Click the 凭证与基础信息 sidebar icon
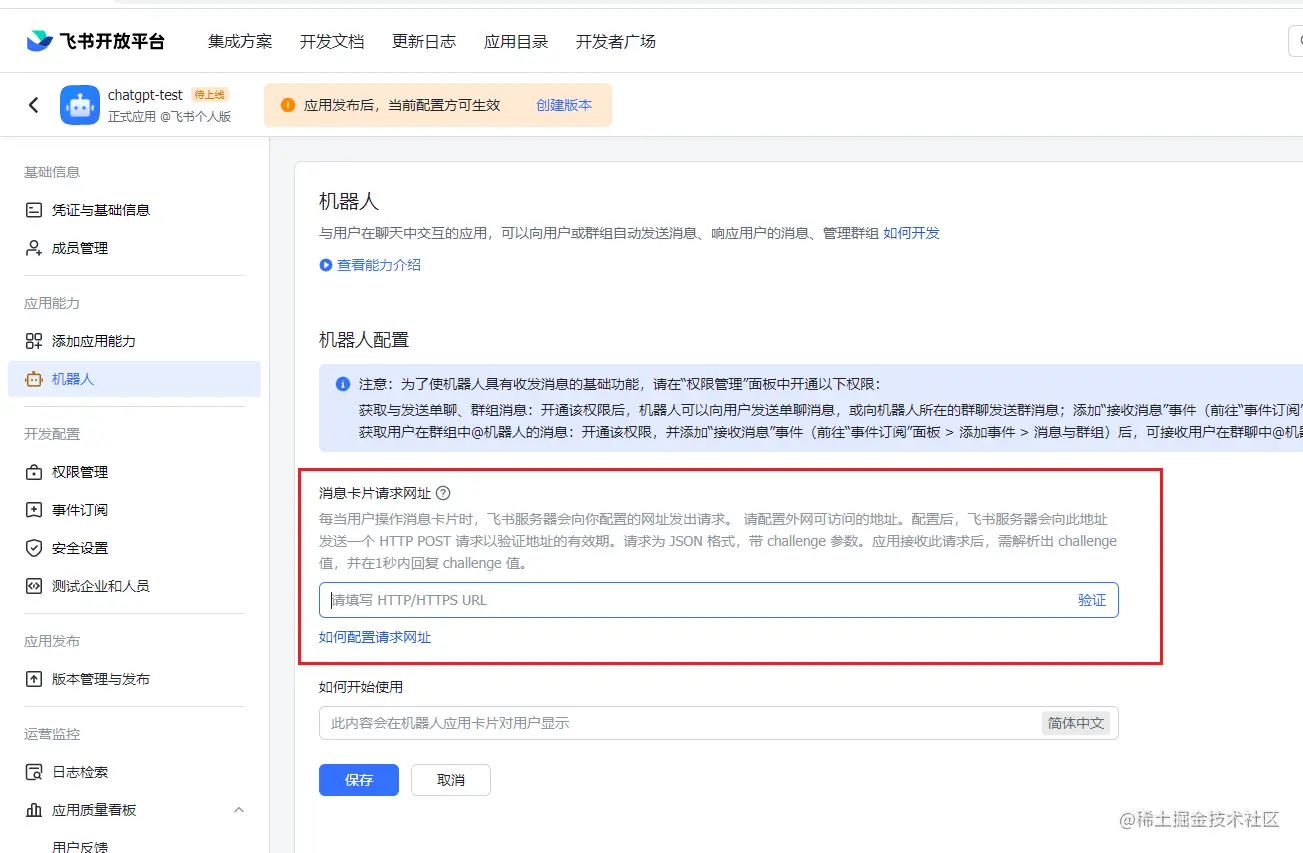The image size is (1303, 853). [34, 210]
